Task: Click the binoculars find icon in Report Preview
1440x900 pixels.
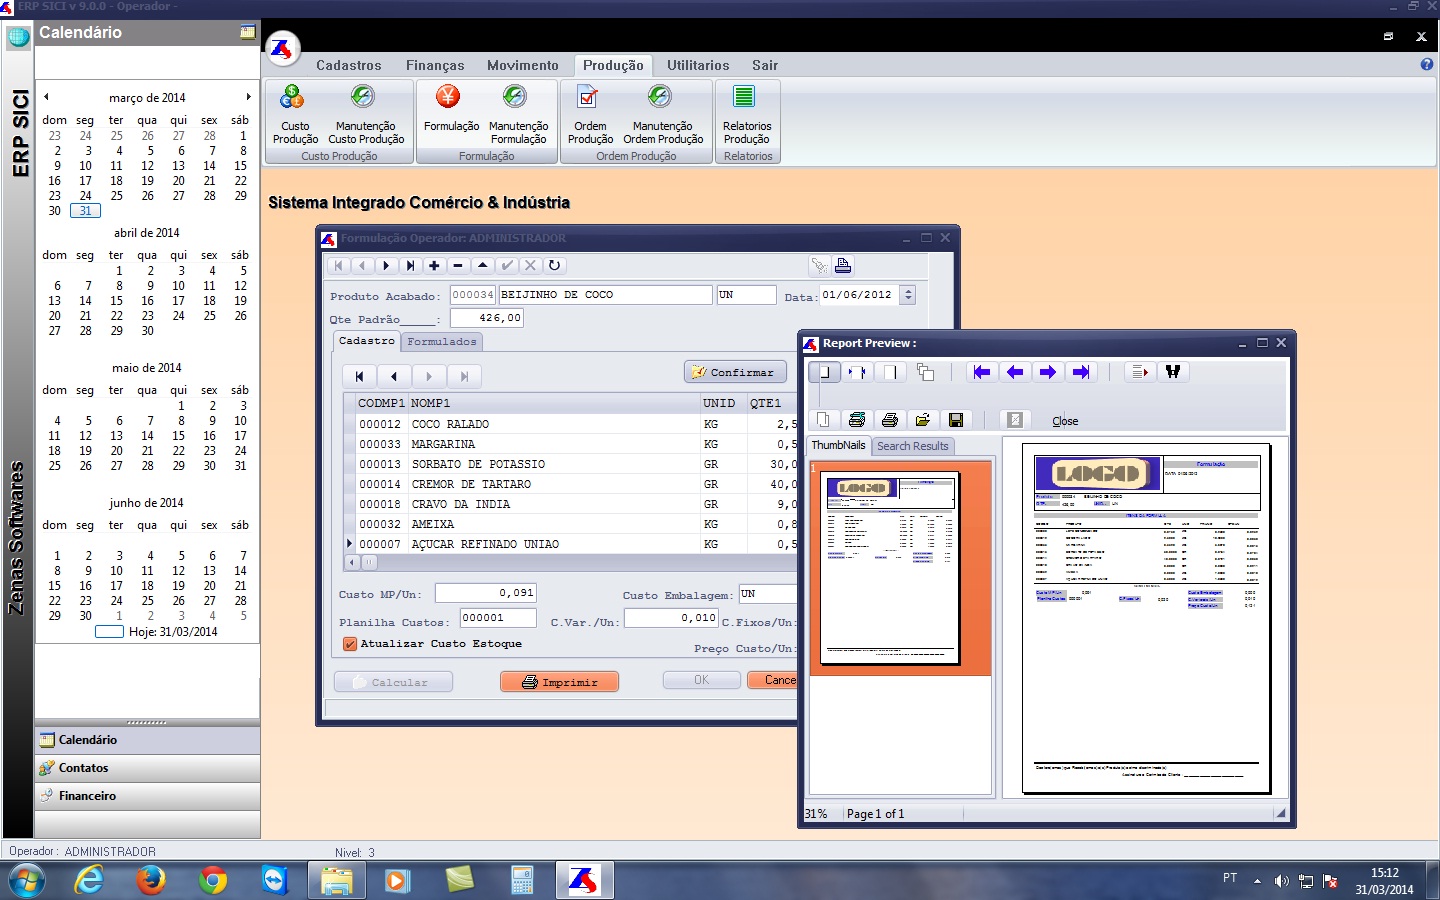Action: pos(1172,372)
